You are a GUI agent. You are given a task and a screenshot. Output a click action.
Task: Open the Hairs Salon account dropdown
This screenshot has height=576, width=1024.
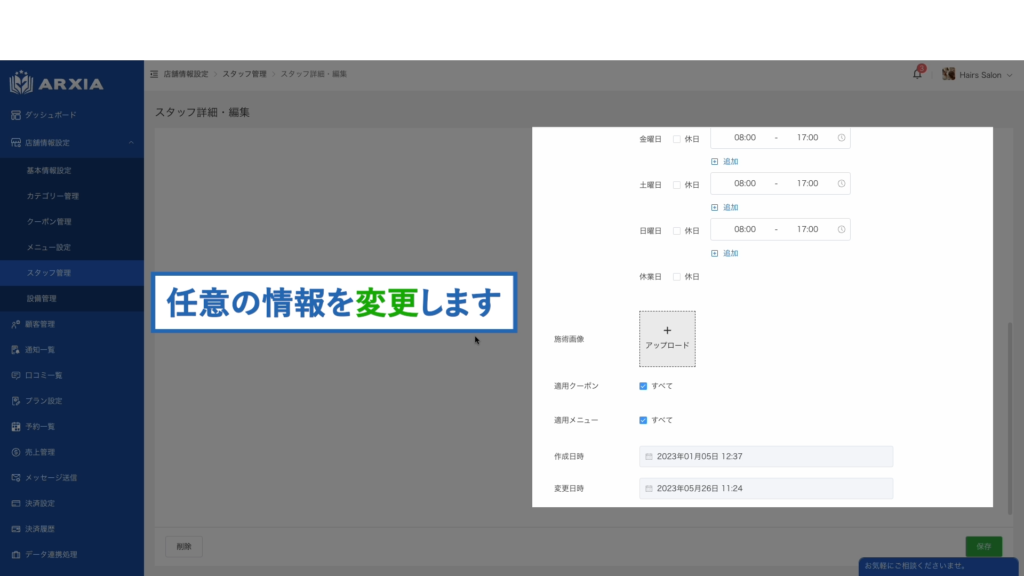(978, 74)
